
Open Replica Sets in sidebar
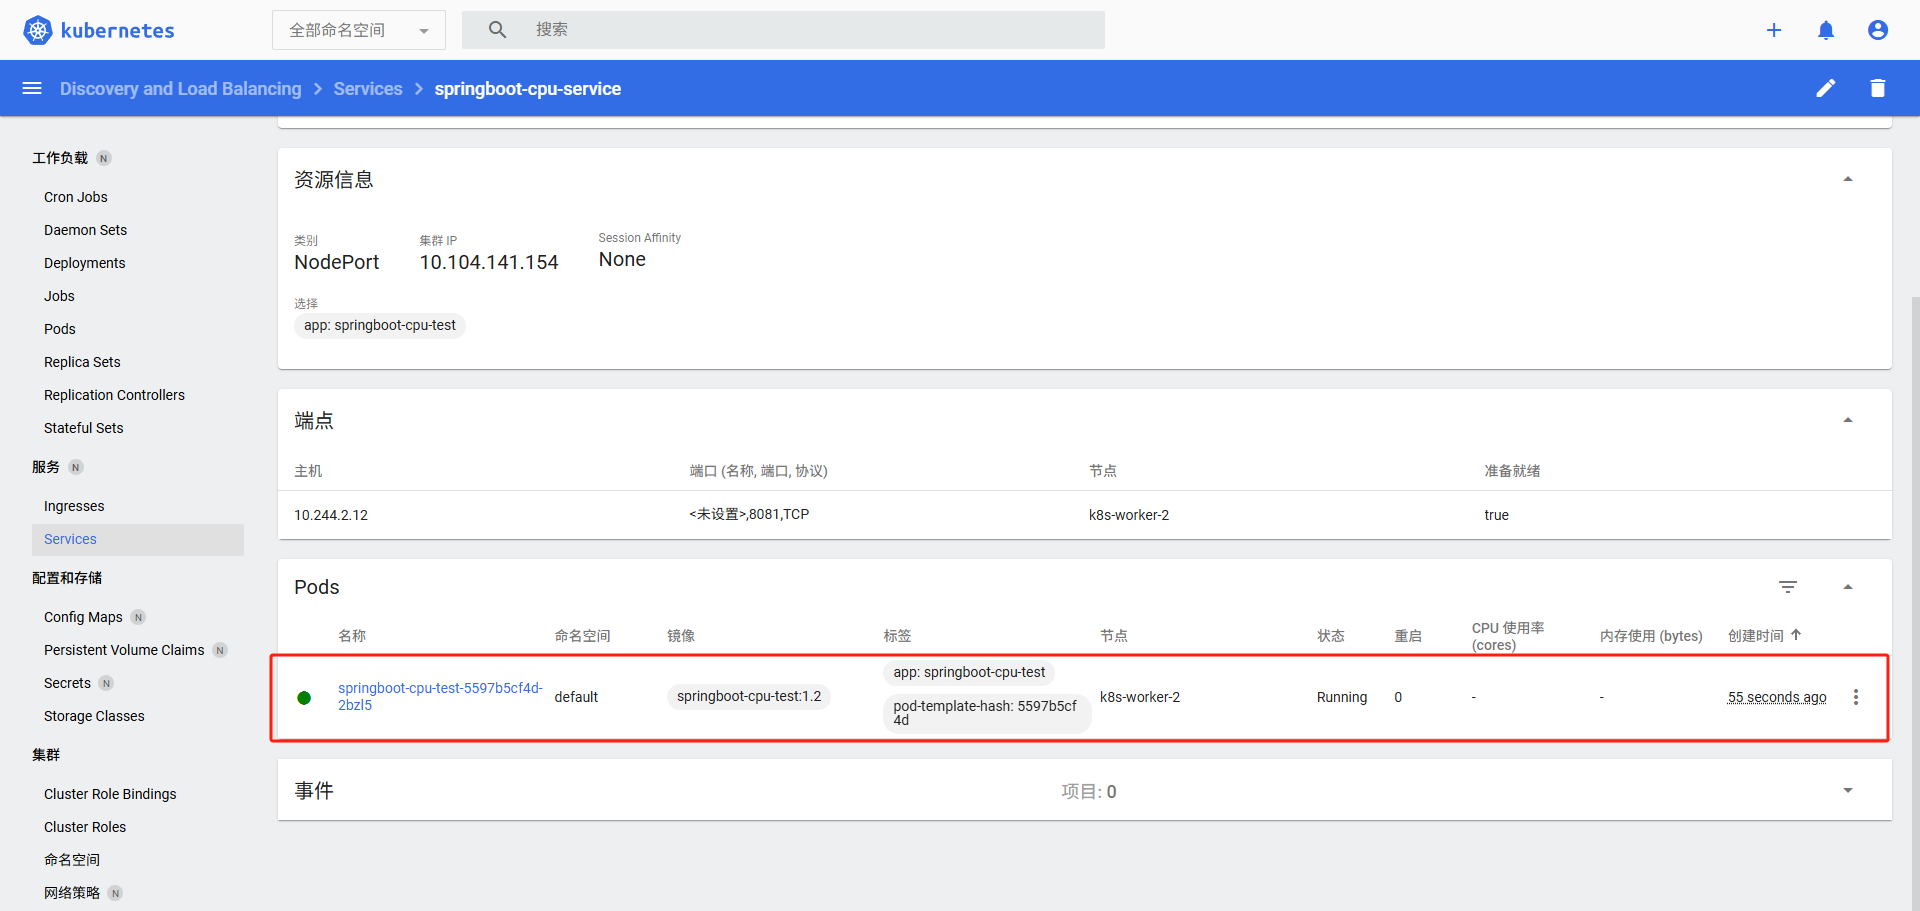82,362
